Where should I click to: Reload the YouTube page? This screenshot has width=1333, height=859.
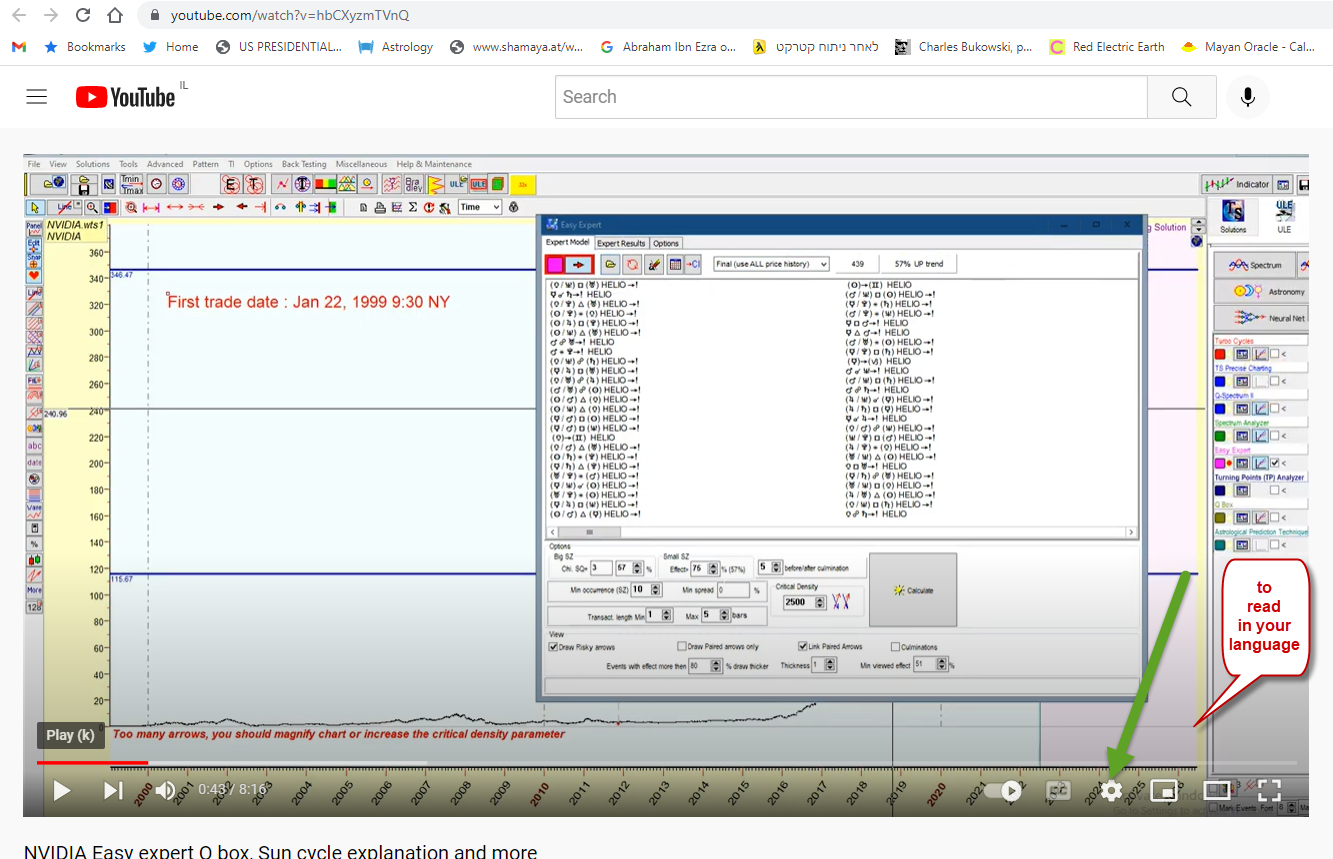click(83, 15)
